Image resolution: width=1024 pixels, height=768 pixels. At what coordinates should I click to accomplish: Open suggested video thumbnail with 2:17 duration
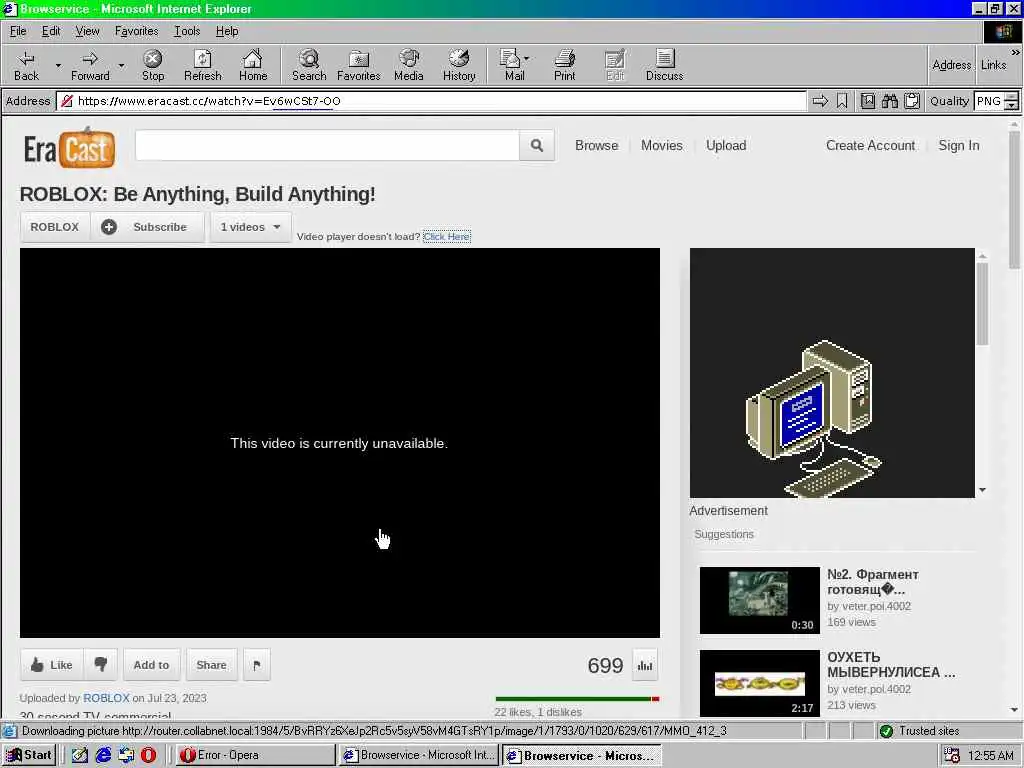point(760,683)
